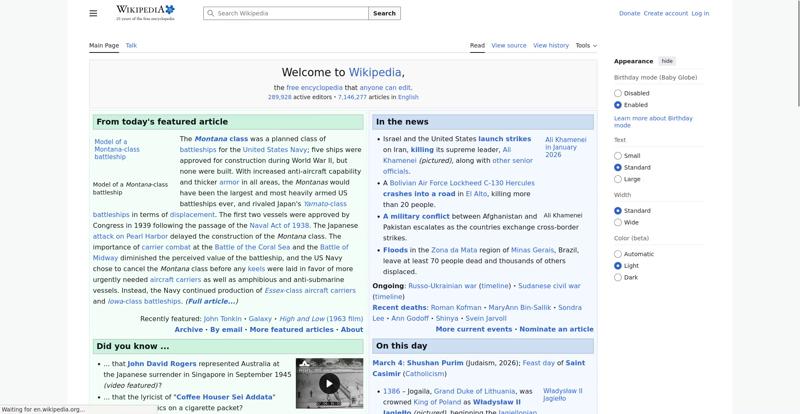The height and width of the screenshot is (414, 800).
Task: Switch to the Talk tab
Action: [x=131, y=45]
